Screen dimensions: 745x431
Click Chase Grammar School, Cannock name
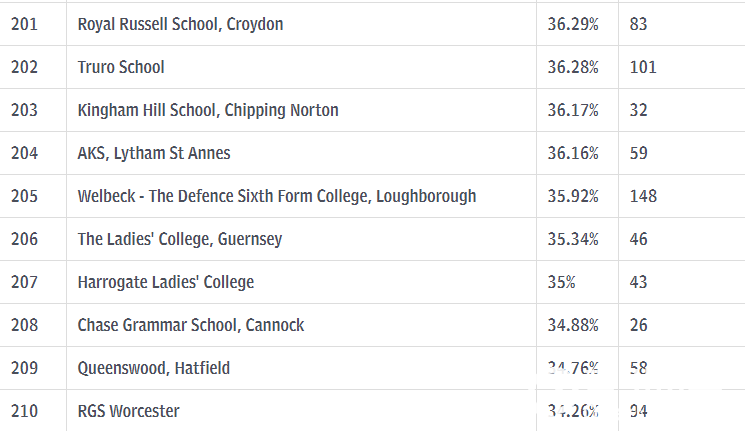191,325
